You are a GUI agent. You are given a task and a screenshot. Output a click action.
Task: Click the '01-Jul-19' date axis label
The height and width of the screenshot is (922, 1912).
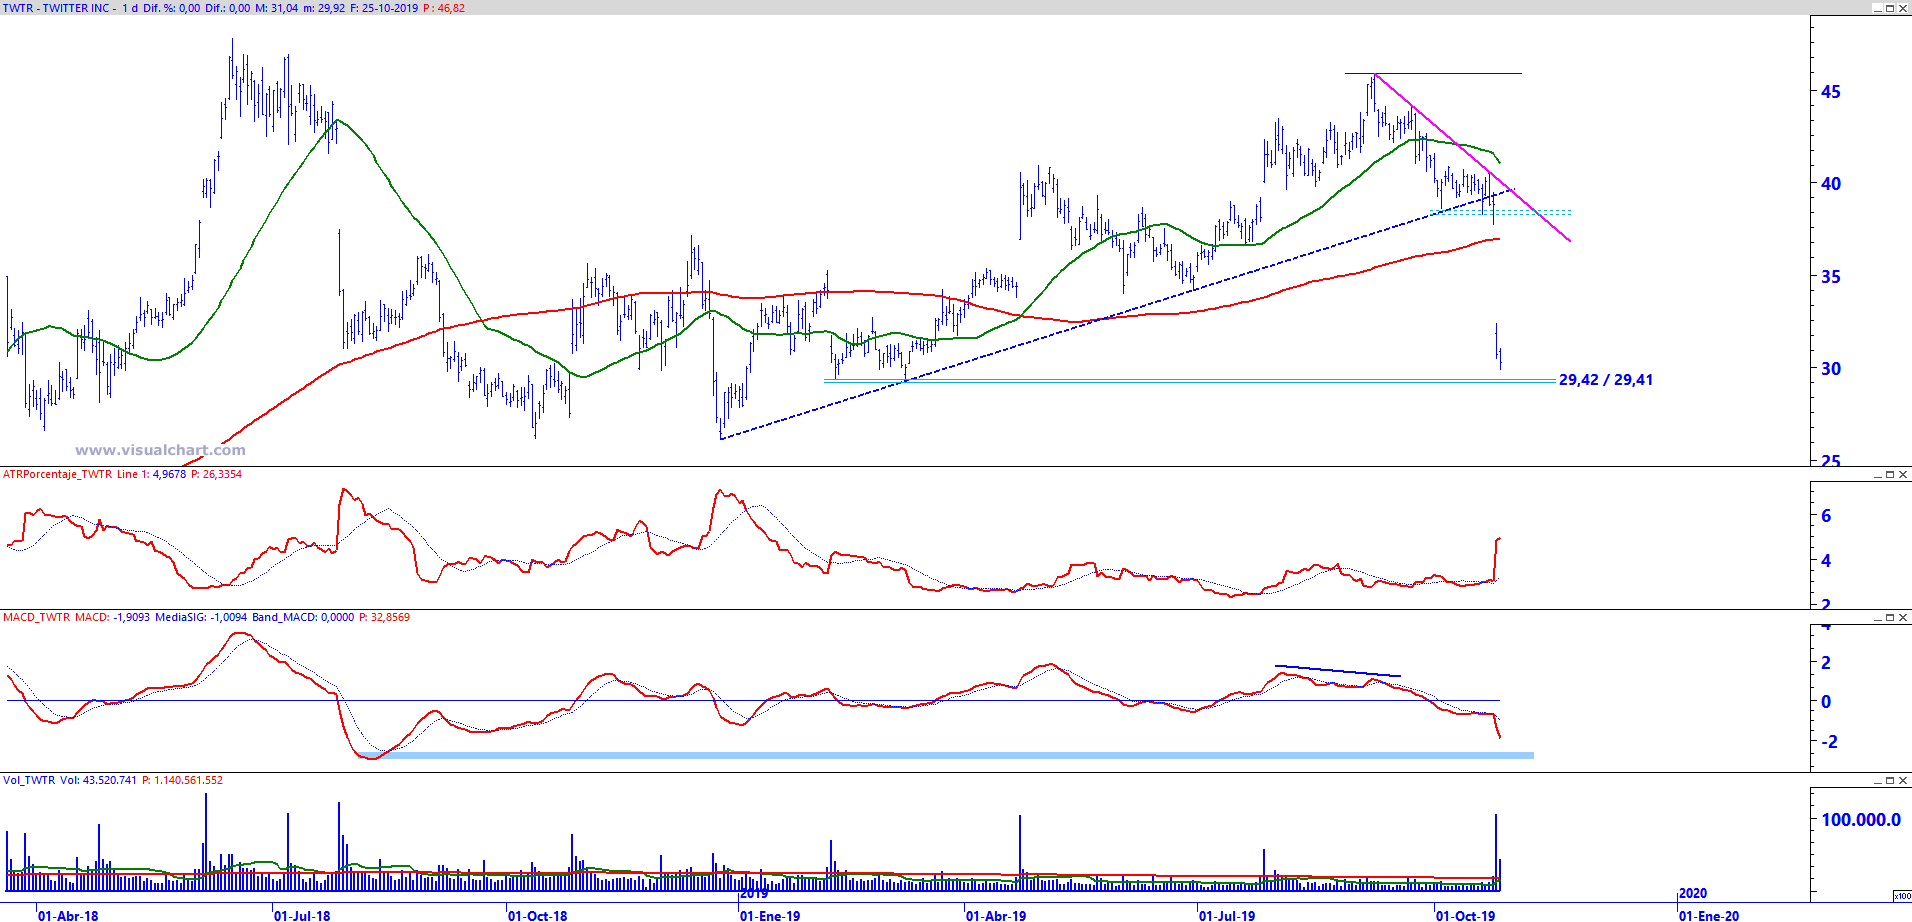point(1227,915)
